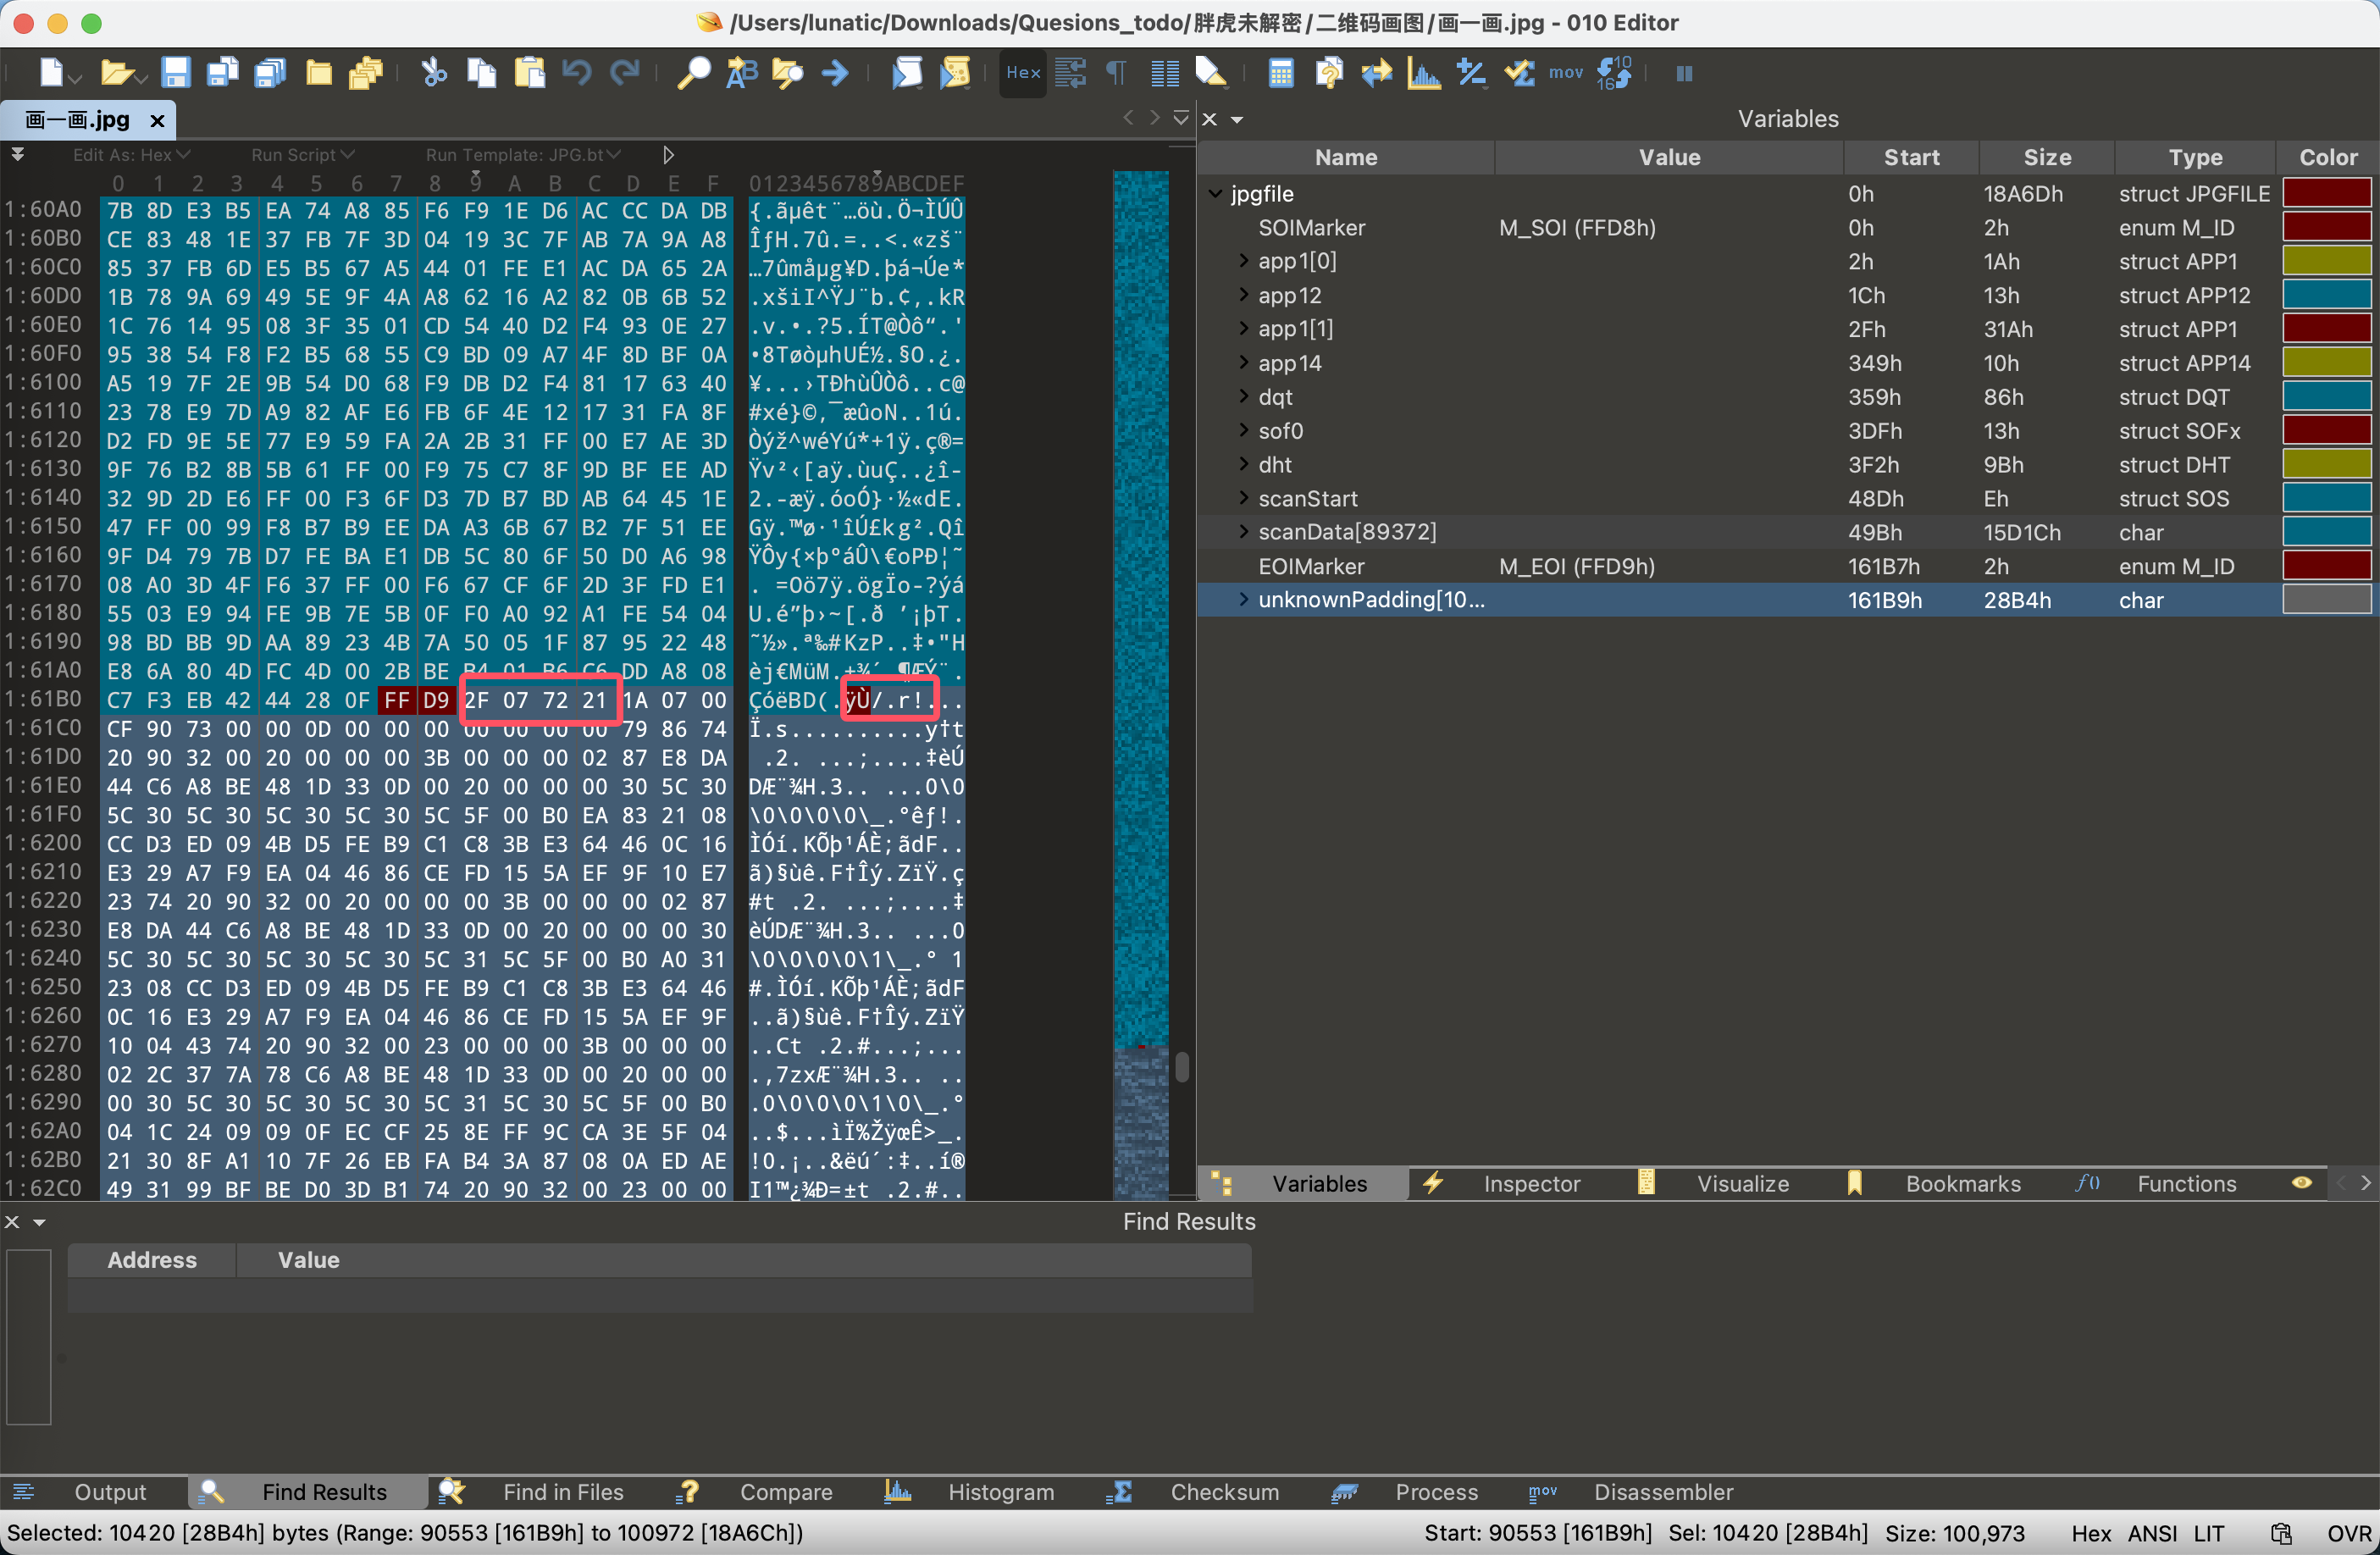Image resolution: width=2380 pixels, height=1555 pixels.
Task: Copy selection with the Copy icon
Action: (482, 73)
